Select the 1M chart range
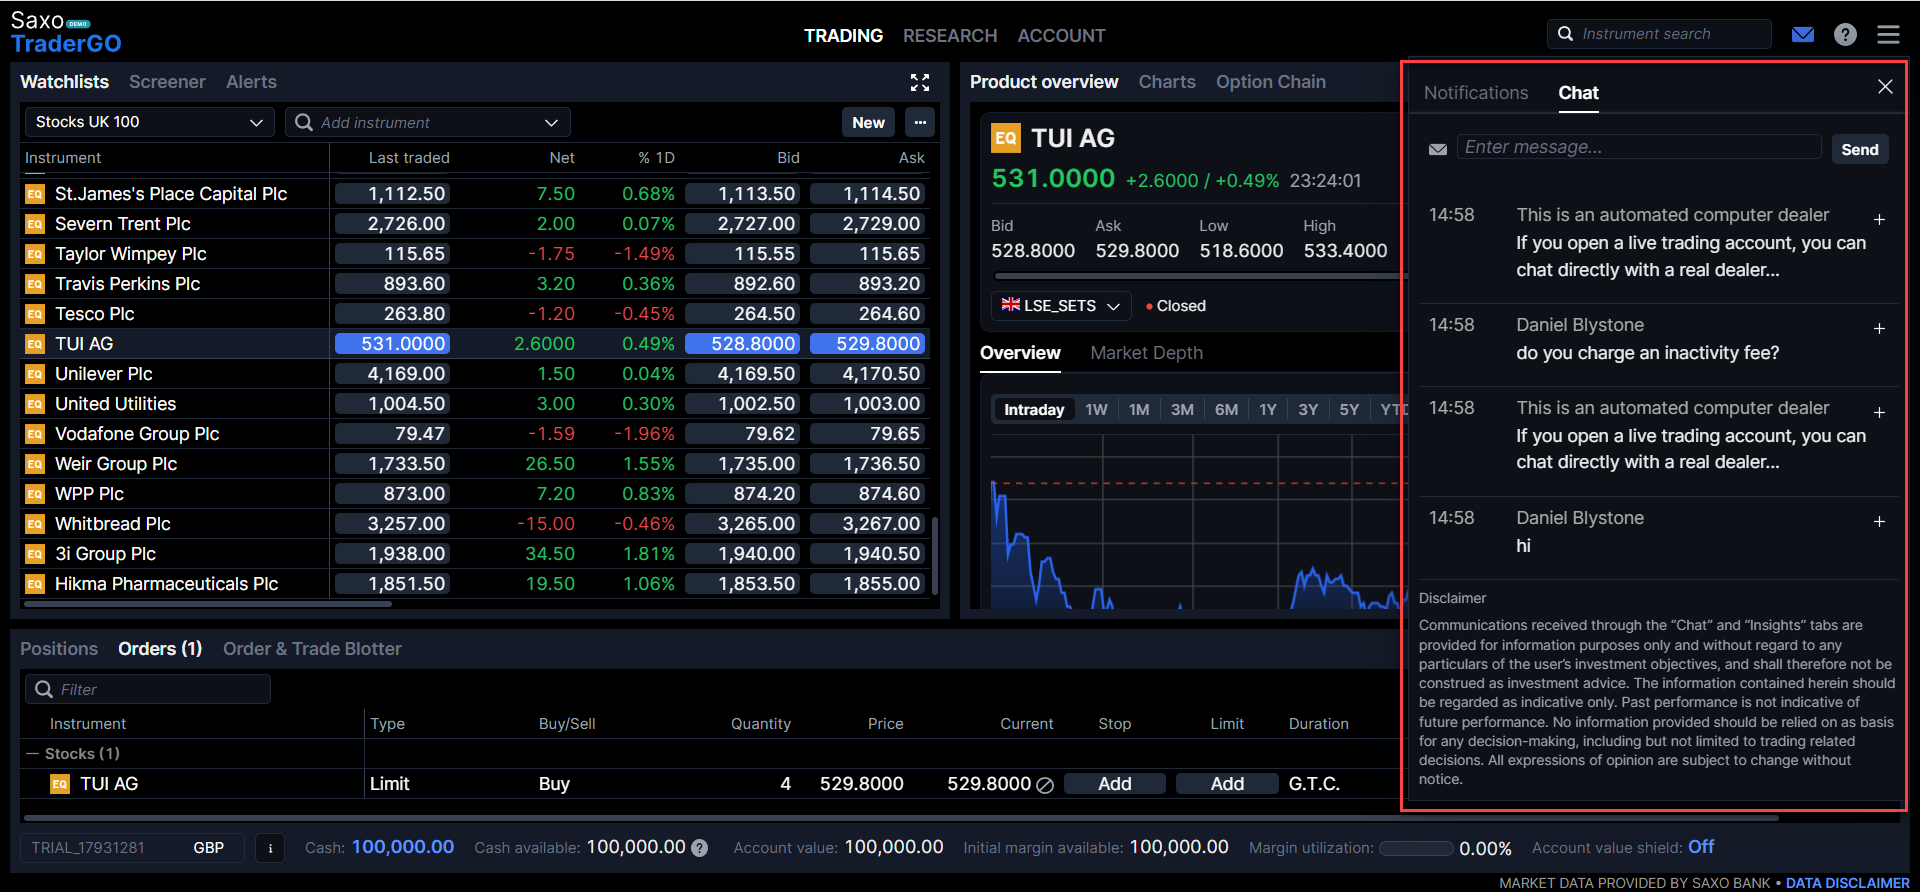1920x892 pixels. pos(1139,410)
